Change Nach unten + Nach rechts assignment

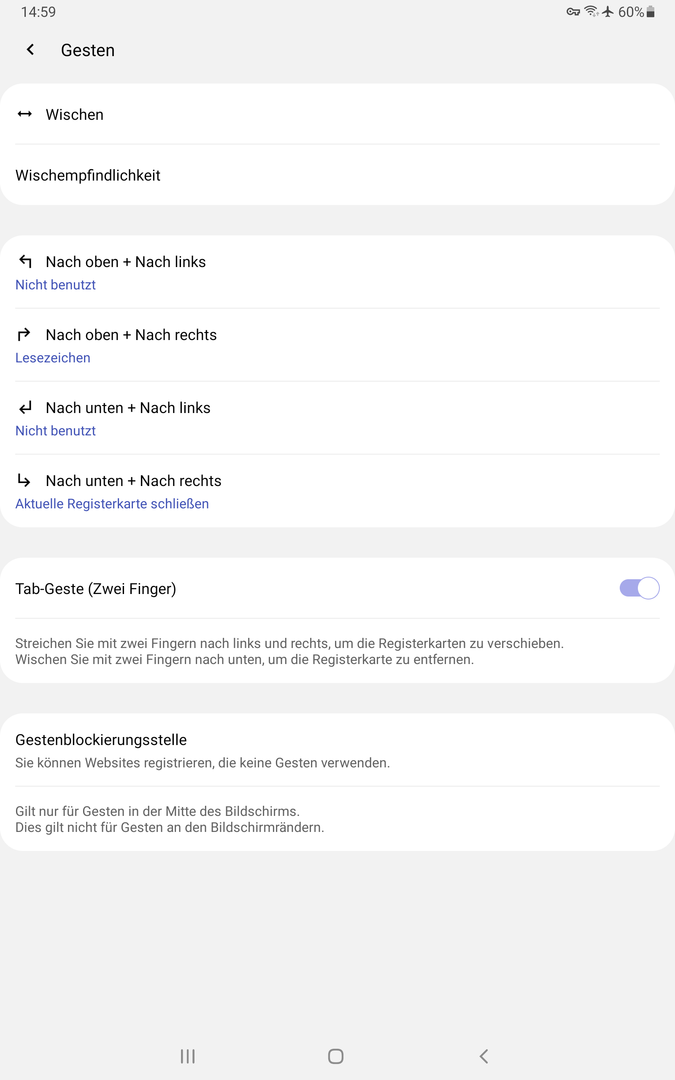point(338,491)
